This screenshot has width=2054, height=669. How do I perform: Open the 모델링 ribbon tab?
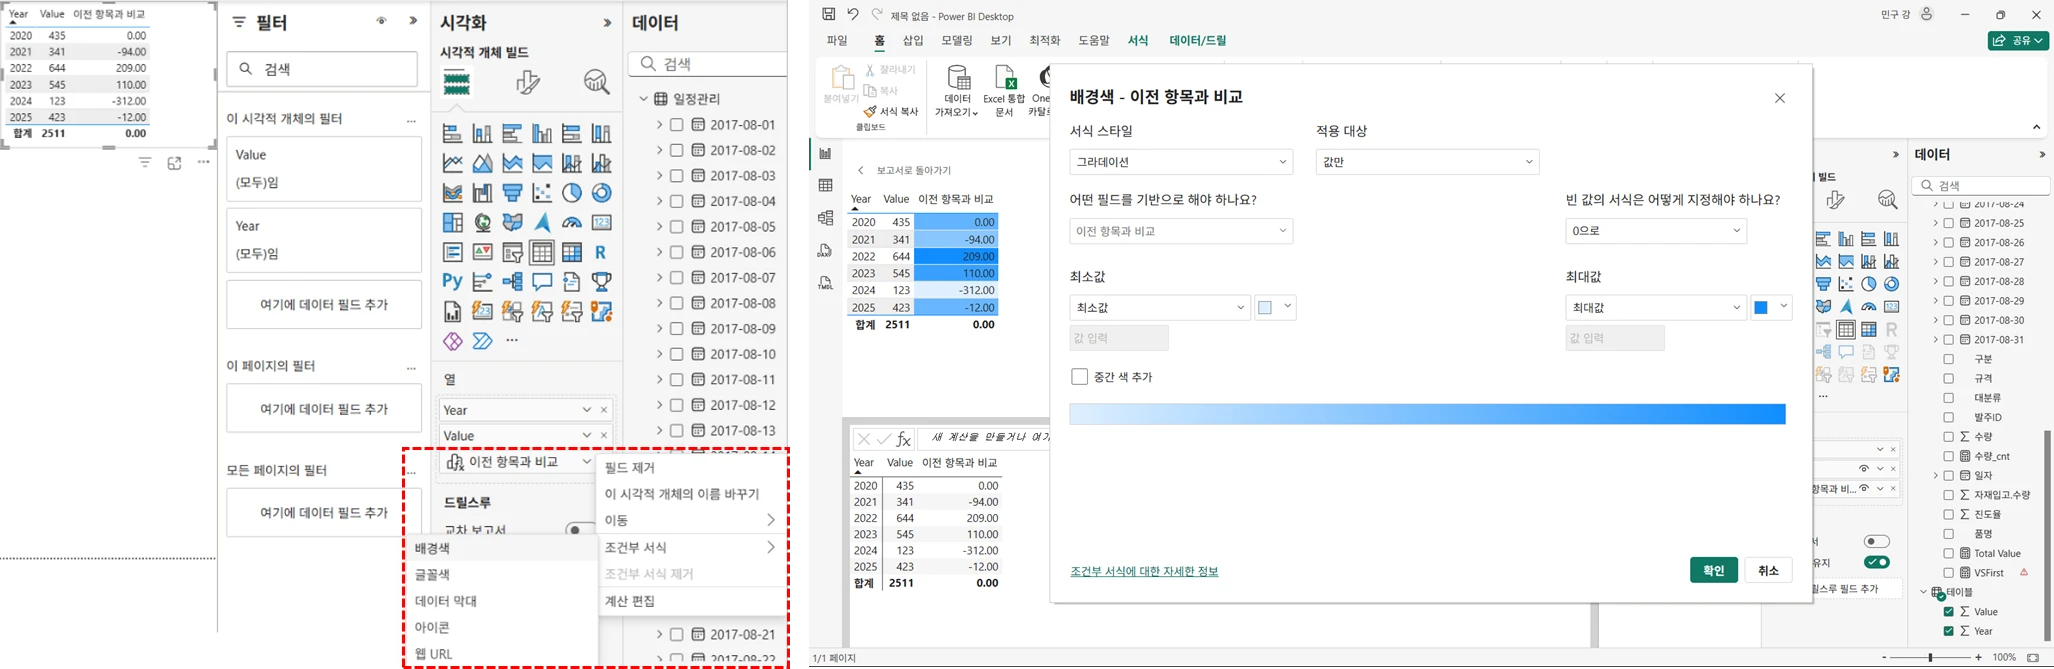tap(956, 41)
